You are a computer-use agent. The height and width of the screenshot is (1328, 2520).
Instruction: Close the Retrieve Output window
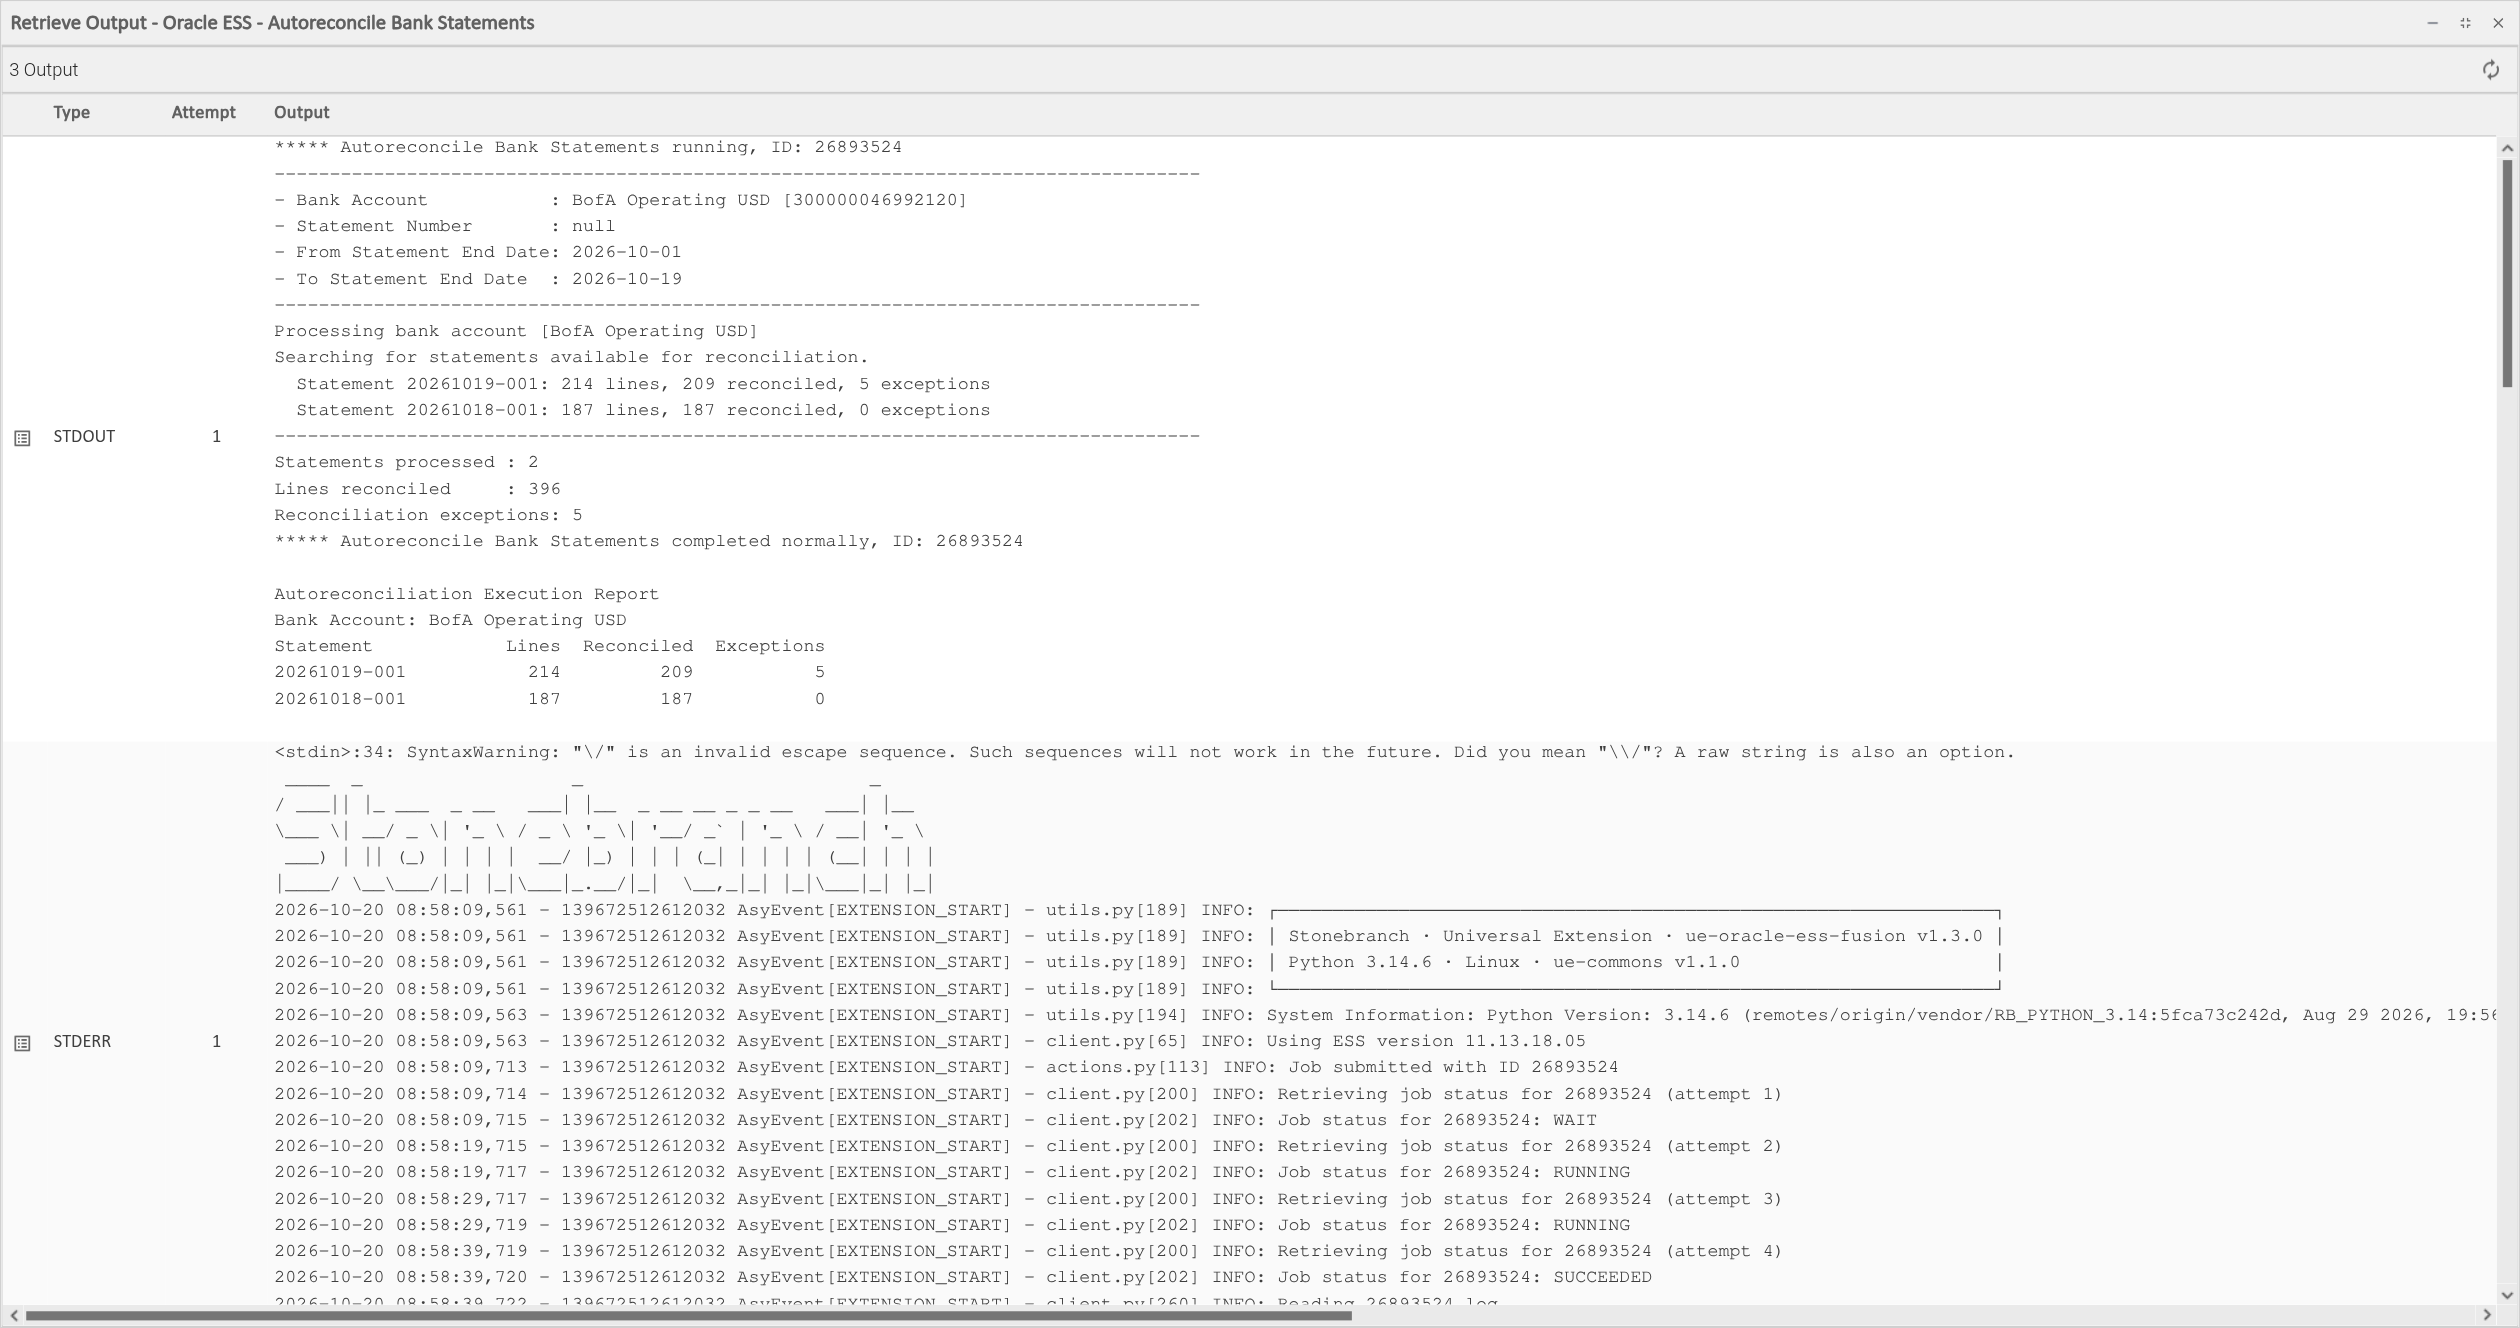click(x=2498, y=23)
